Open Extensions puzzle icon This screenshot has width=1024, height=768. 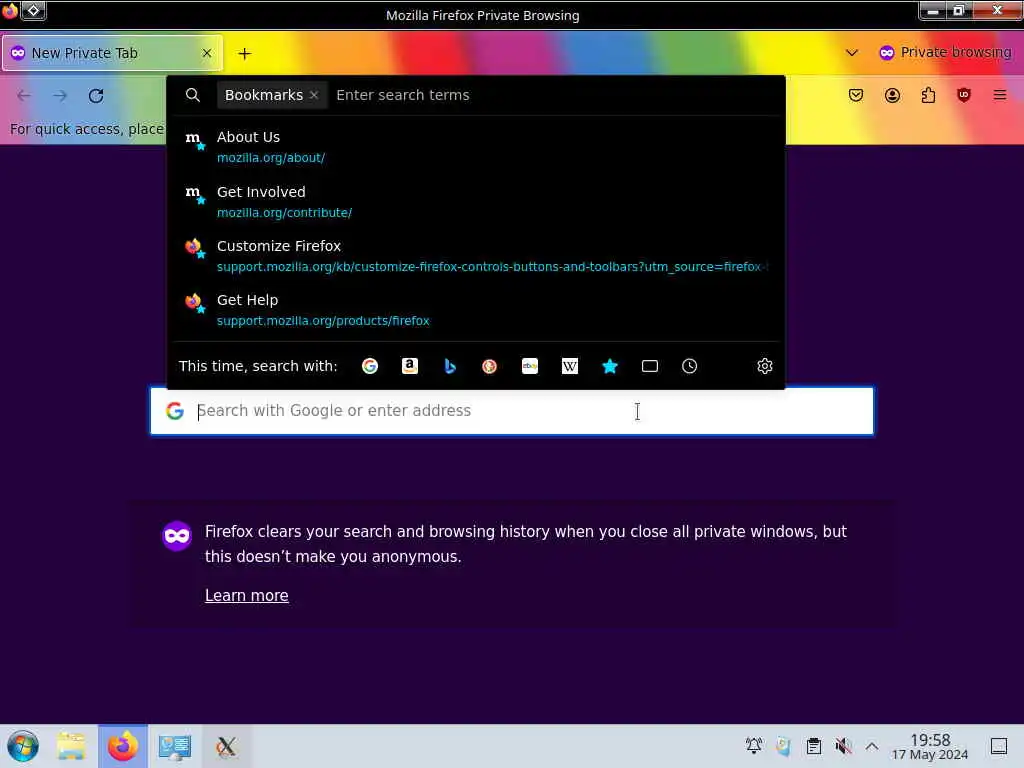tap(928, 95)
